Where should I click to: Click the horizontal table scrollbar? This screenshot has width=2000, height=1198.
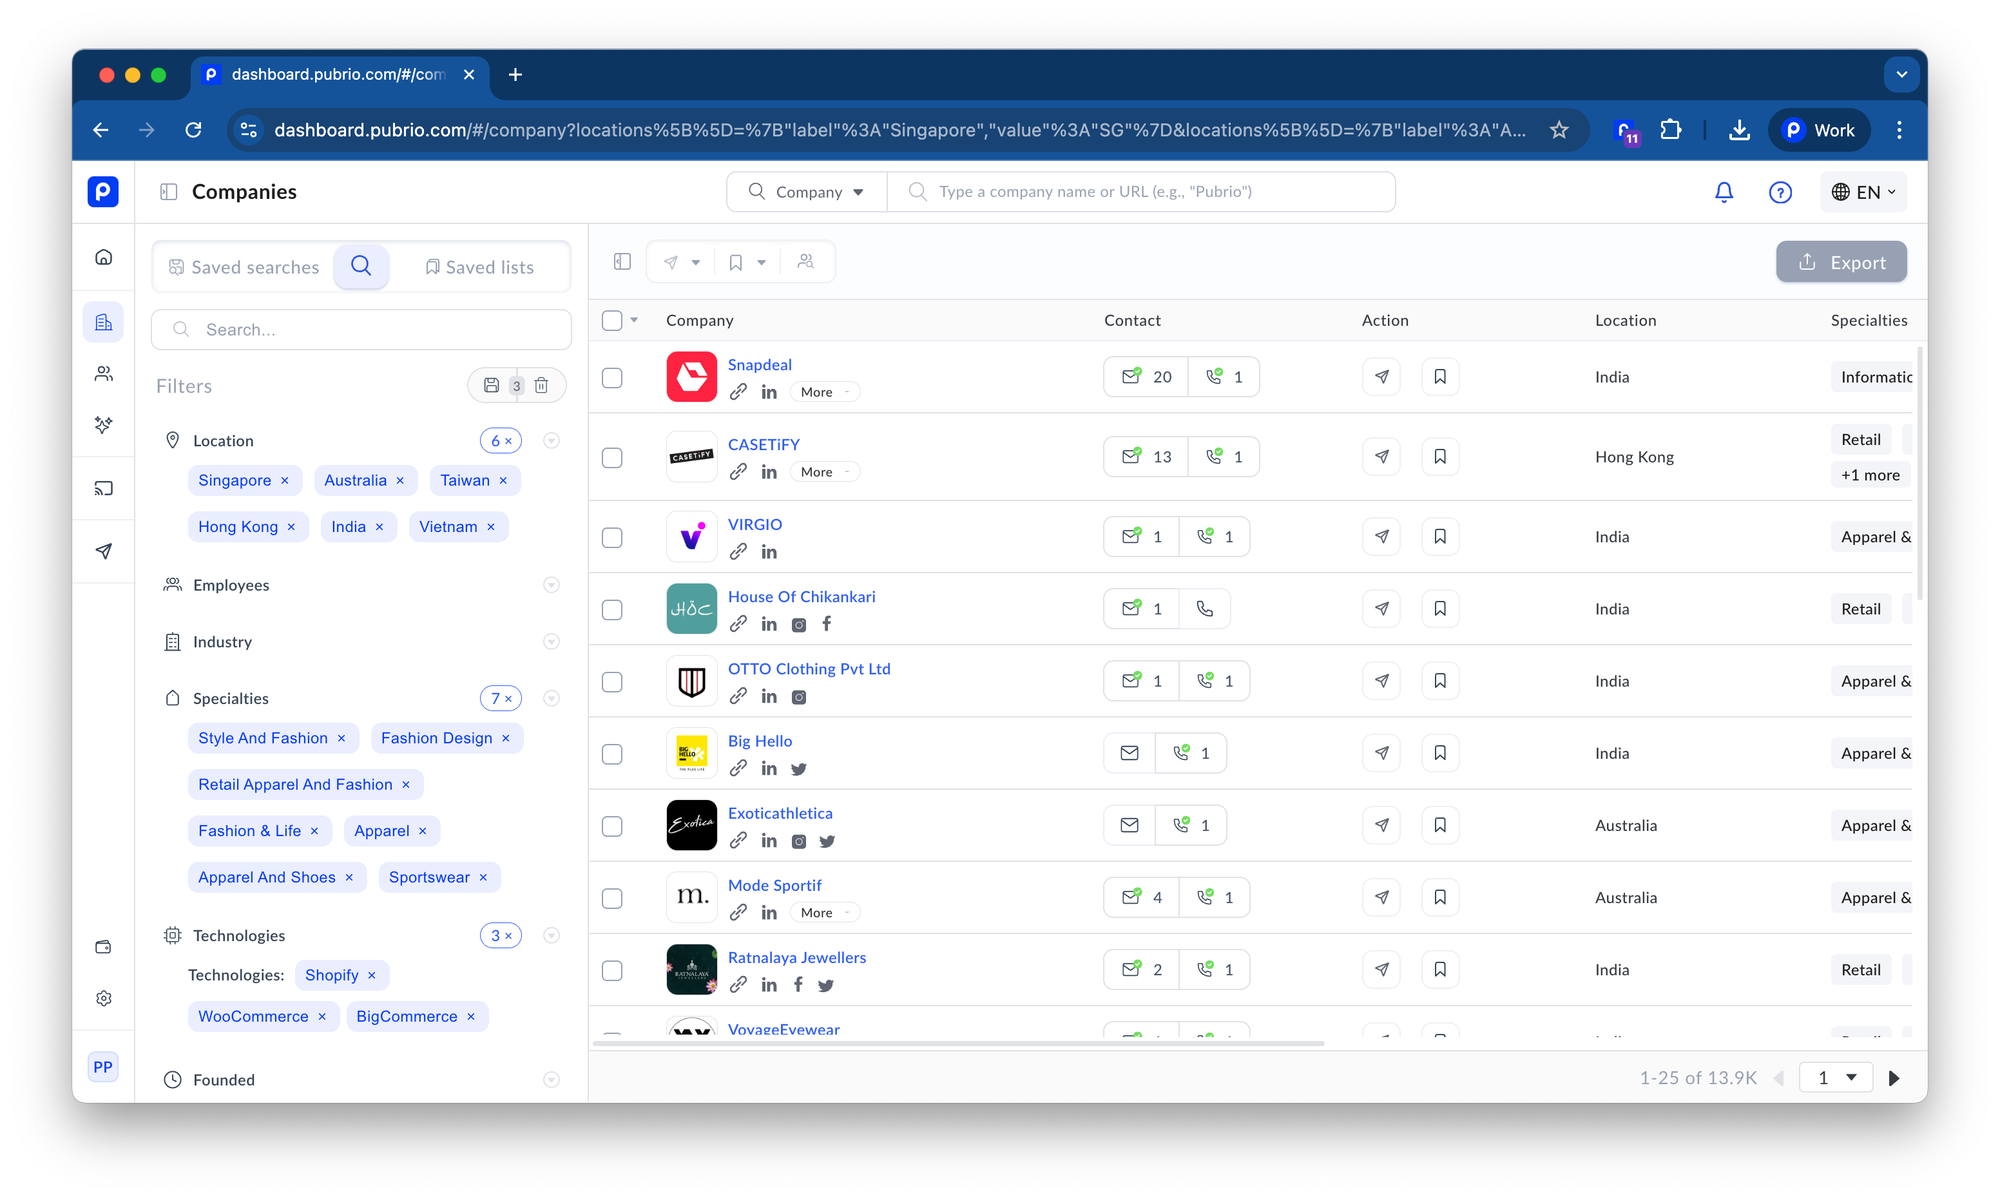click(x=958, y=1044)
